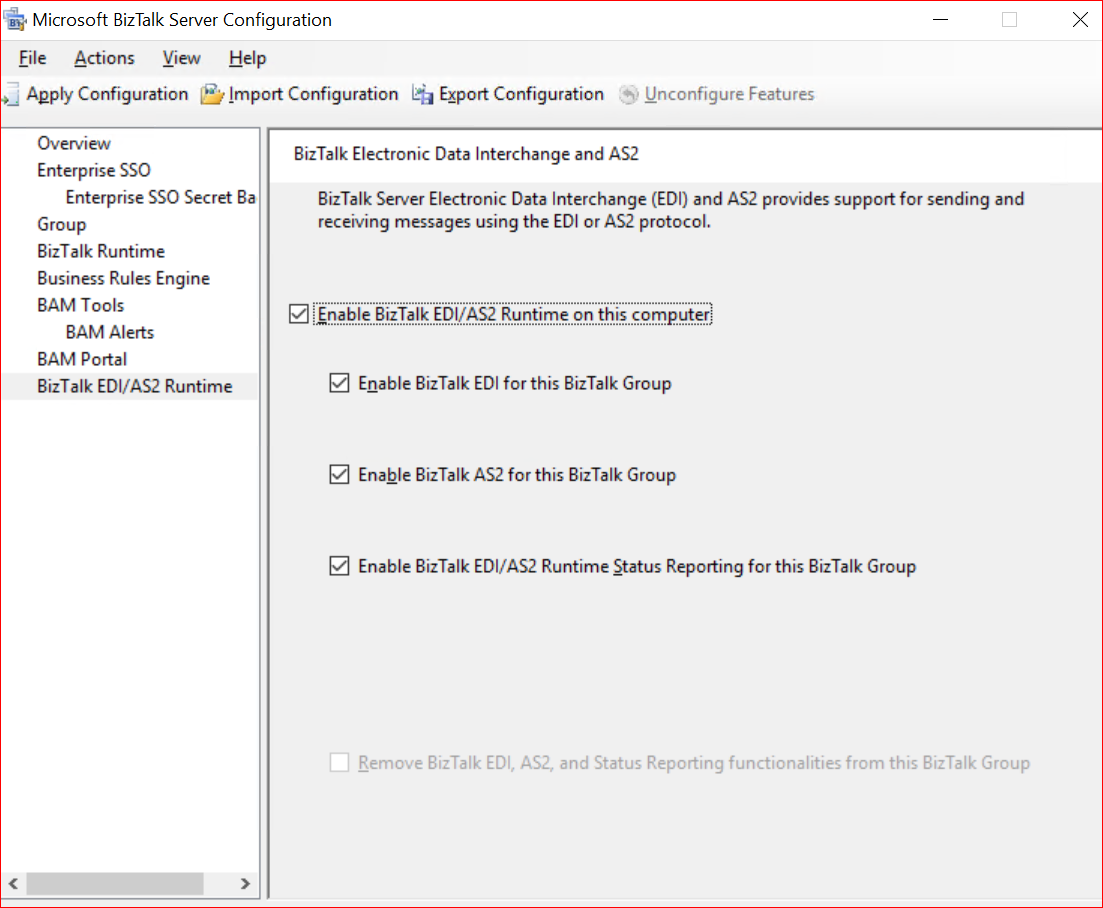Open the View menu
This screenshot has width=1103, height=908.
[181, 58]
